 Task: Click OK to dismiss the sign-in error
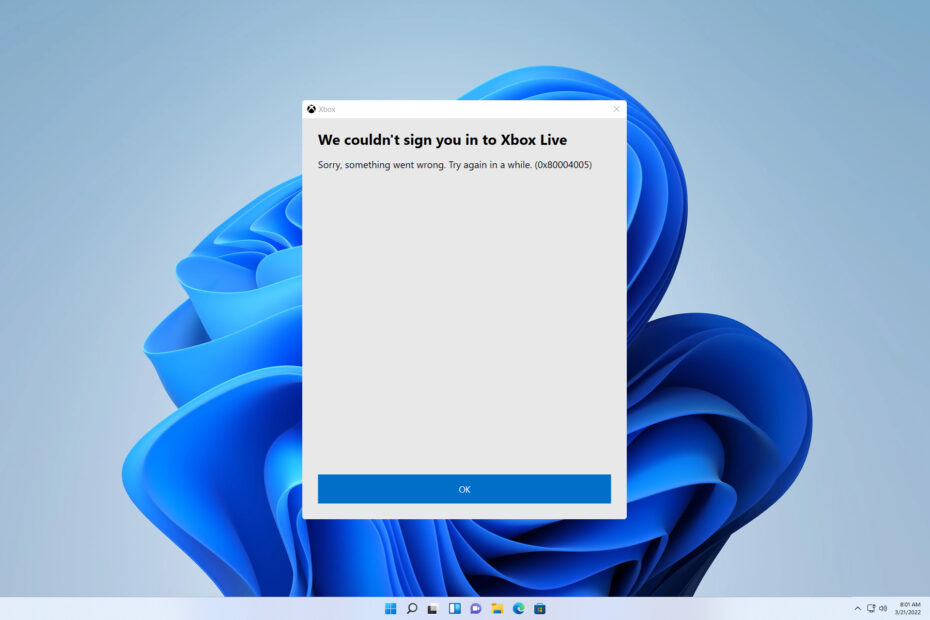(x=464, y=489)
